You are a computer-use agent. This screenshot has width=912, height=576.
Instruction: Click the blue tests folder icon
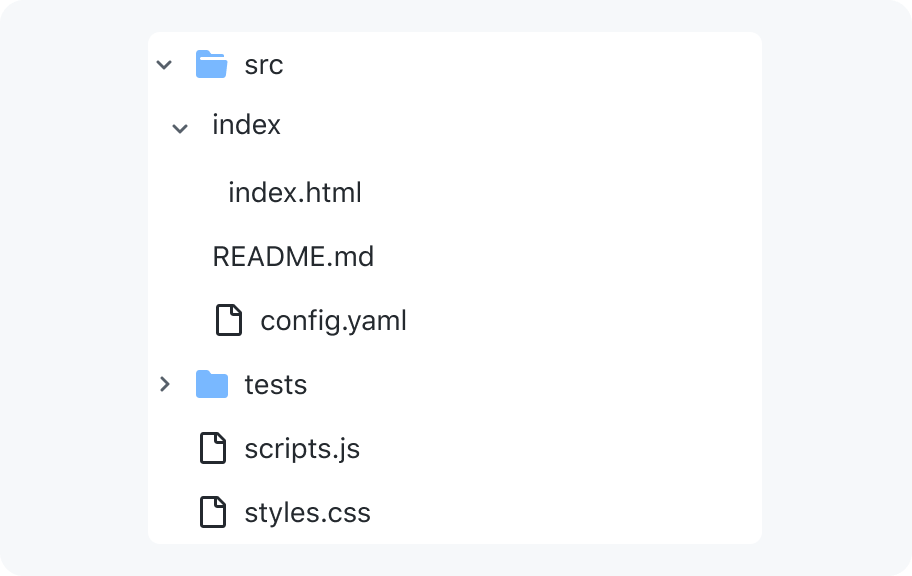212,384
